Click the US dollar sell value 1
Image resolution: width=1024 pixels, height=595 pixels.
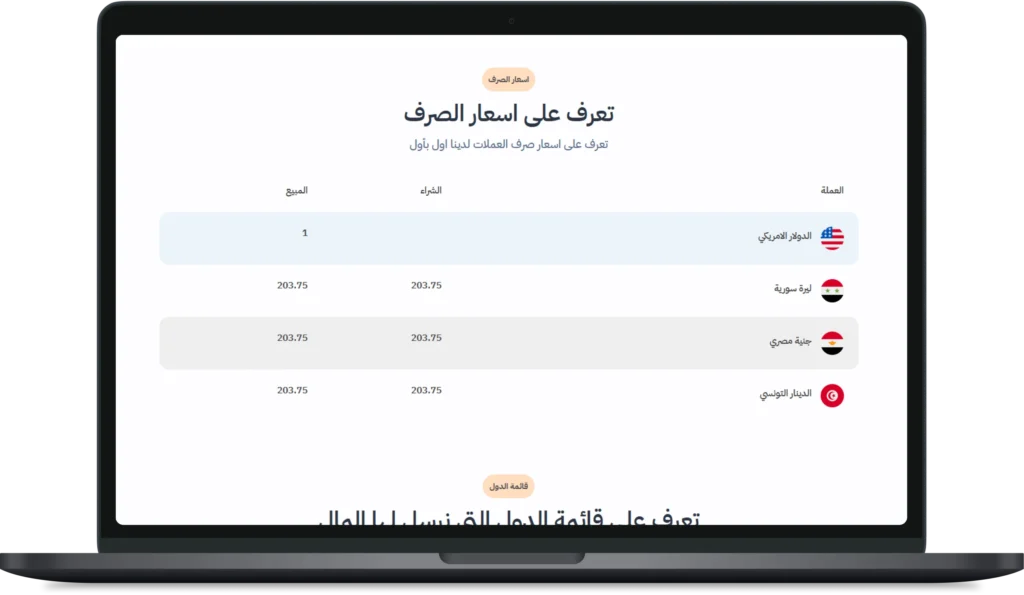click(x=304, y=233)
